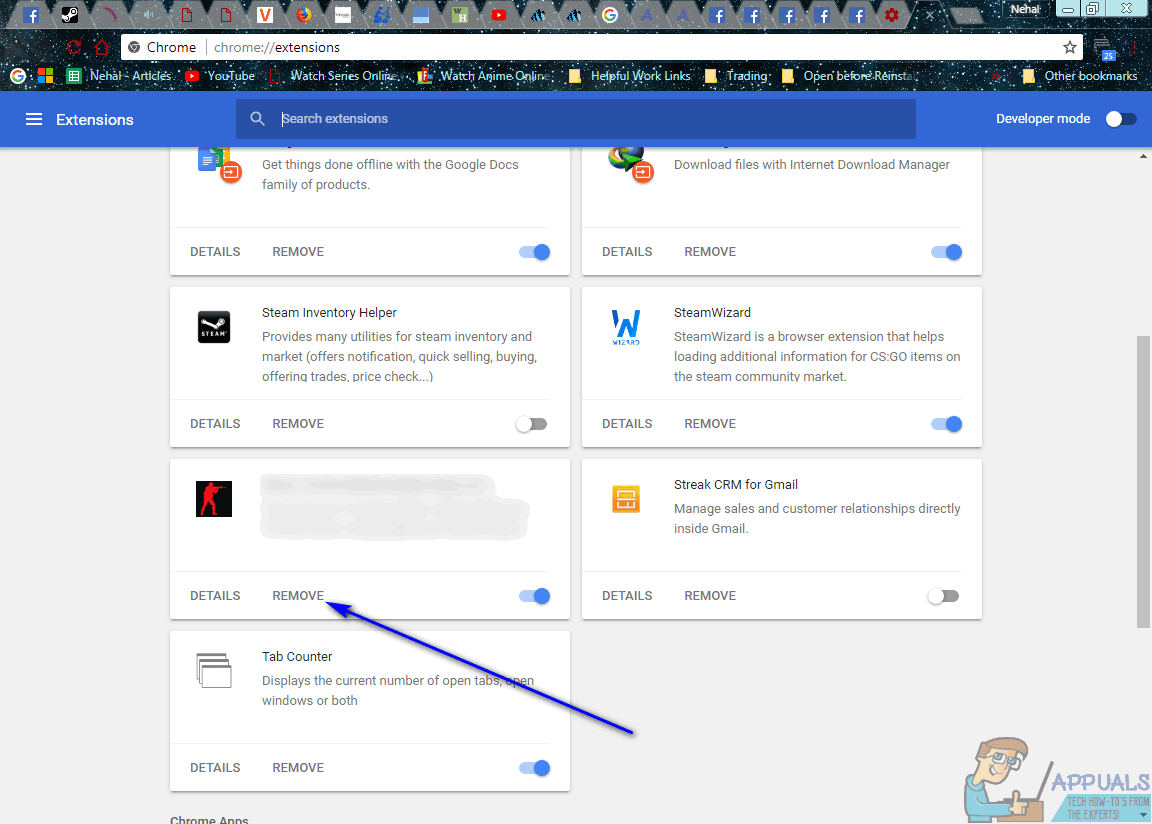Bookmark this page with the star icon

[1070, 47]
